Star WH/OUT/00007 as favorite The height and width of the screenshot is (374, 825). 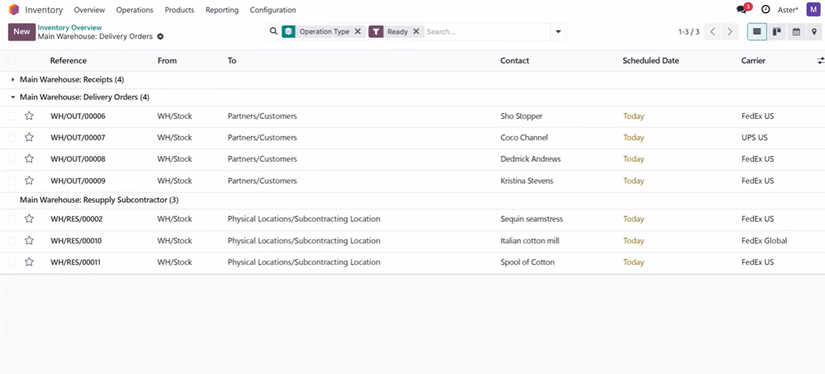coord(29,137)
